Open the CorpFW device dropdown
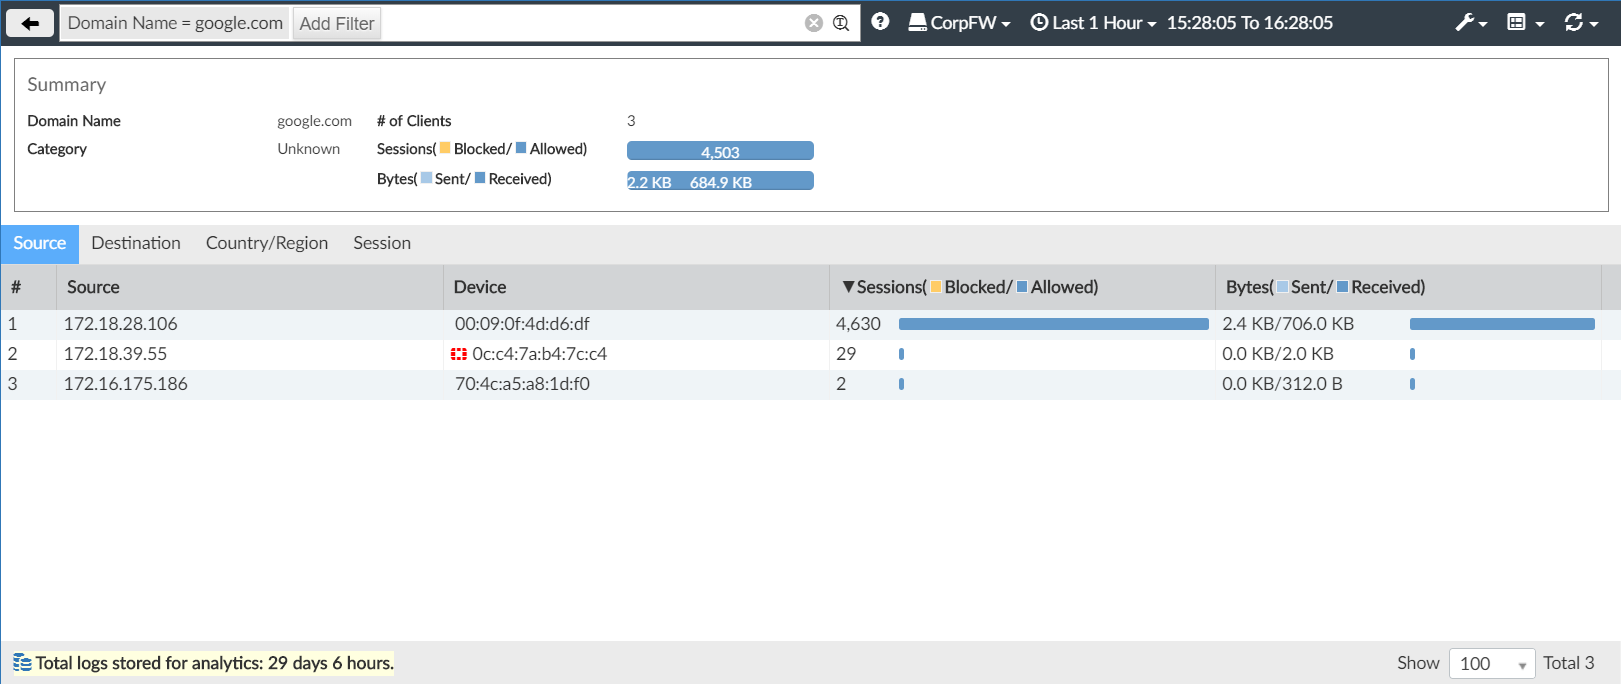This screenshot has width=1622, height=684. [x=960, y=23]
